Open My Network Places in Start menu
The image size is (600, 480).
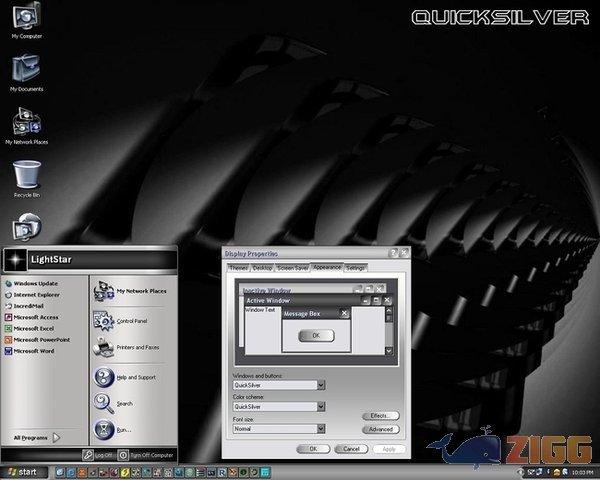coord(130,291)
